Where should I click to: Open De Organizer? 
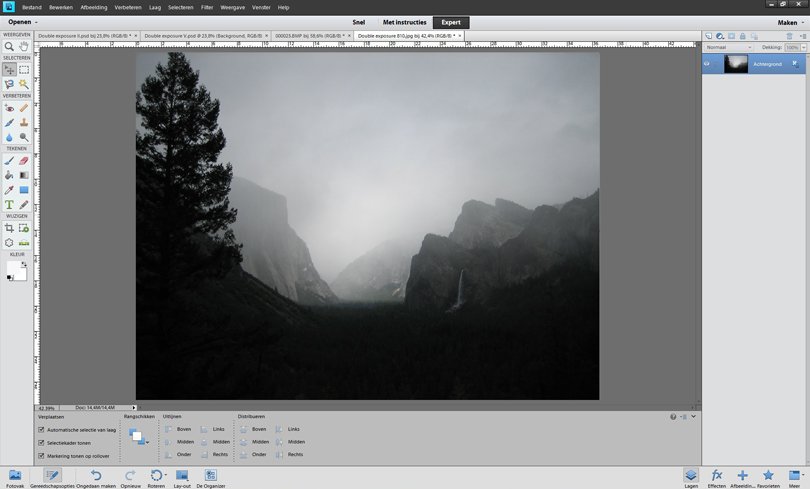pos(211,478)
